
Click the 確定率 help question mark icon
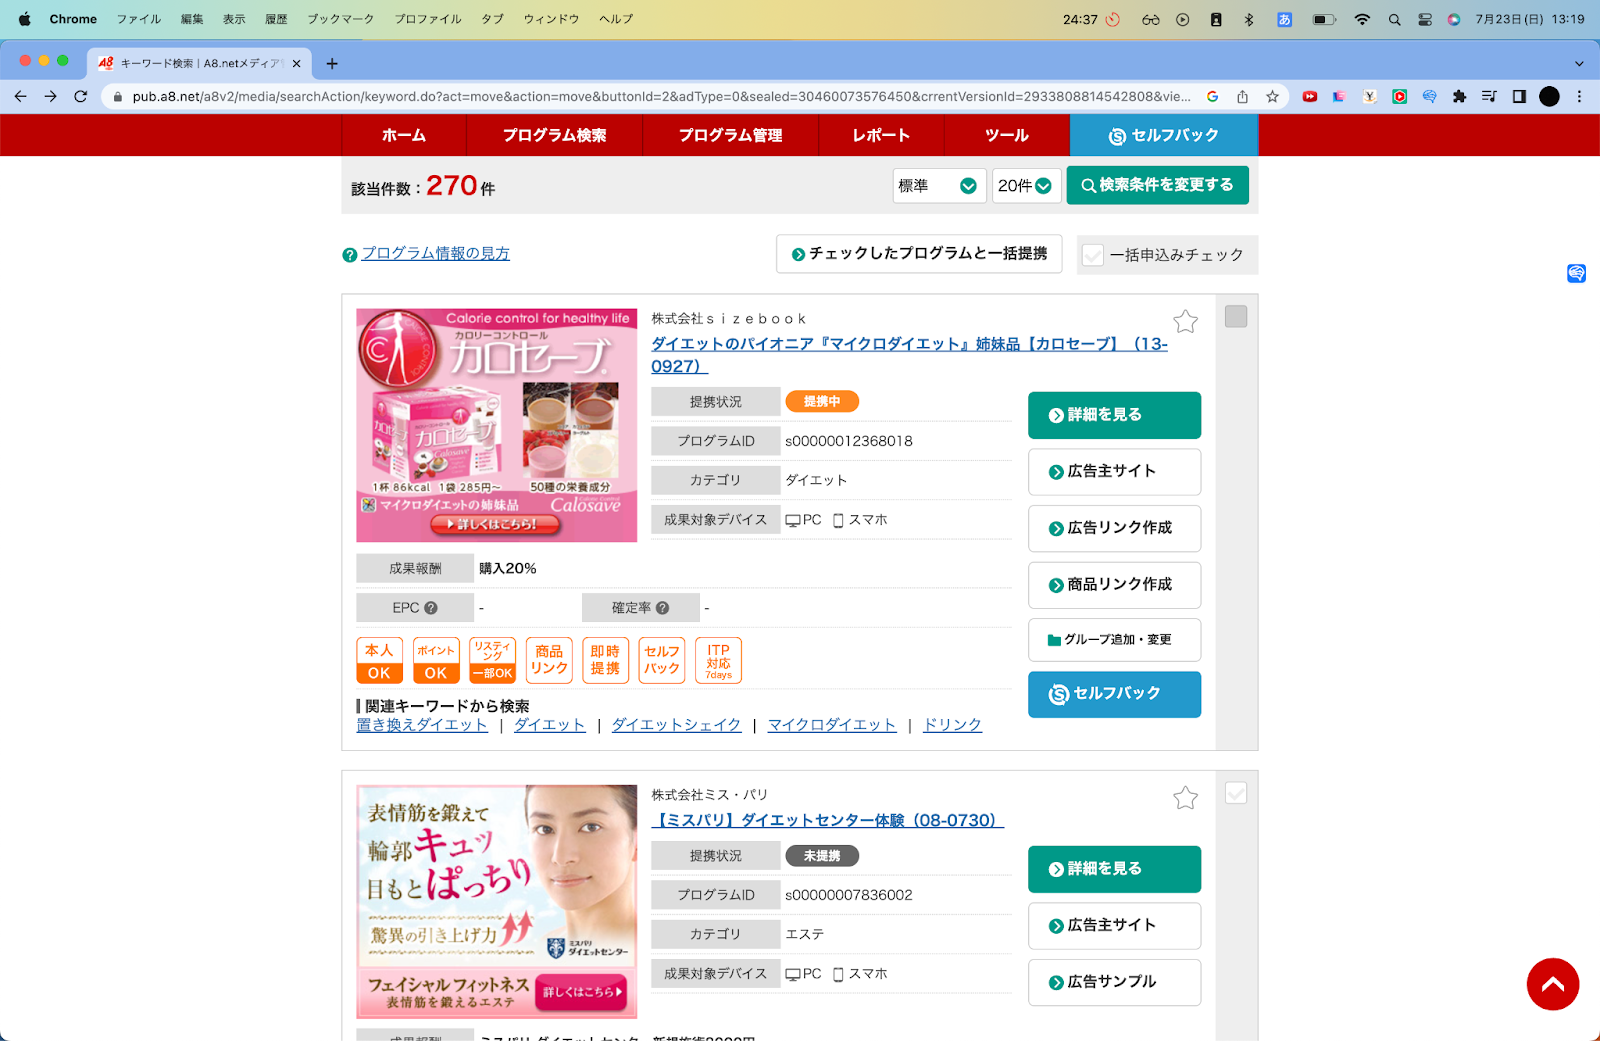(662, 608)
